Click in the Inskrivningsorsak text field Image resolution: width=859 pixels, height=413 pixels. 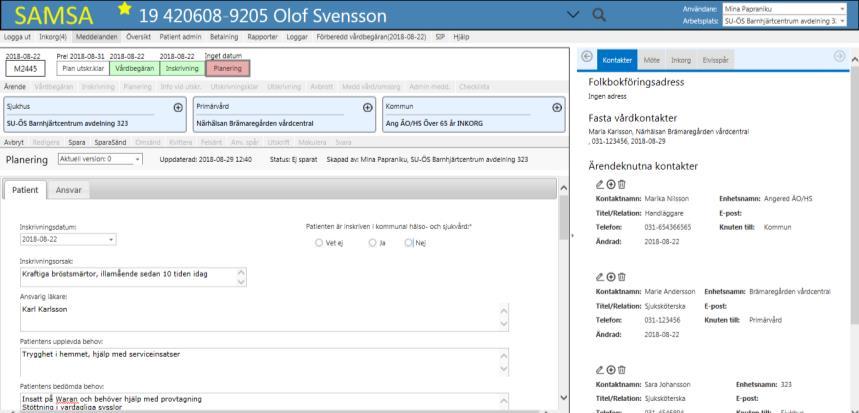pos(133,277)
